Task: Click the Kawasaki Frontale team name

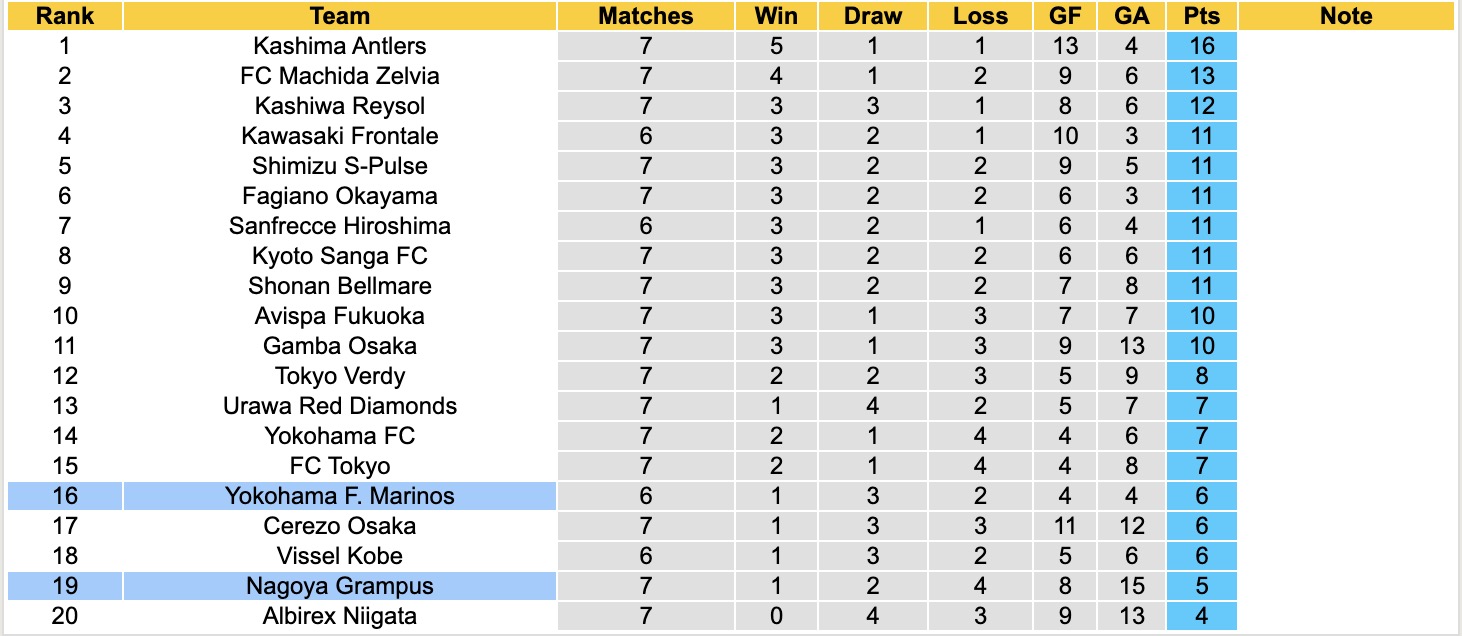Action: click(340, 136)
